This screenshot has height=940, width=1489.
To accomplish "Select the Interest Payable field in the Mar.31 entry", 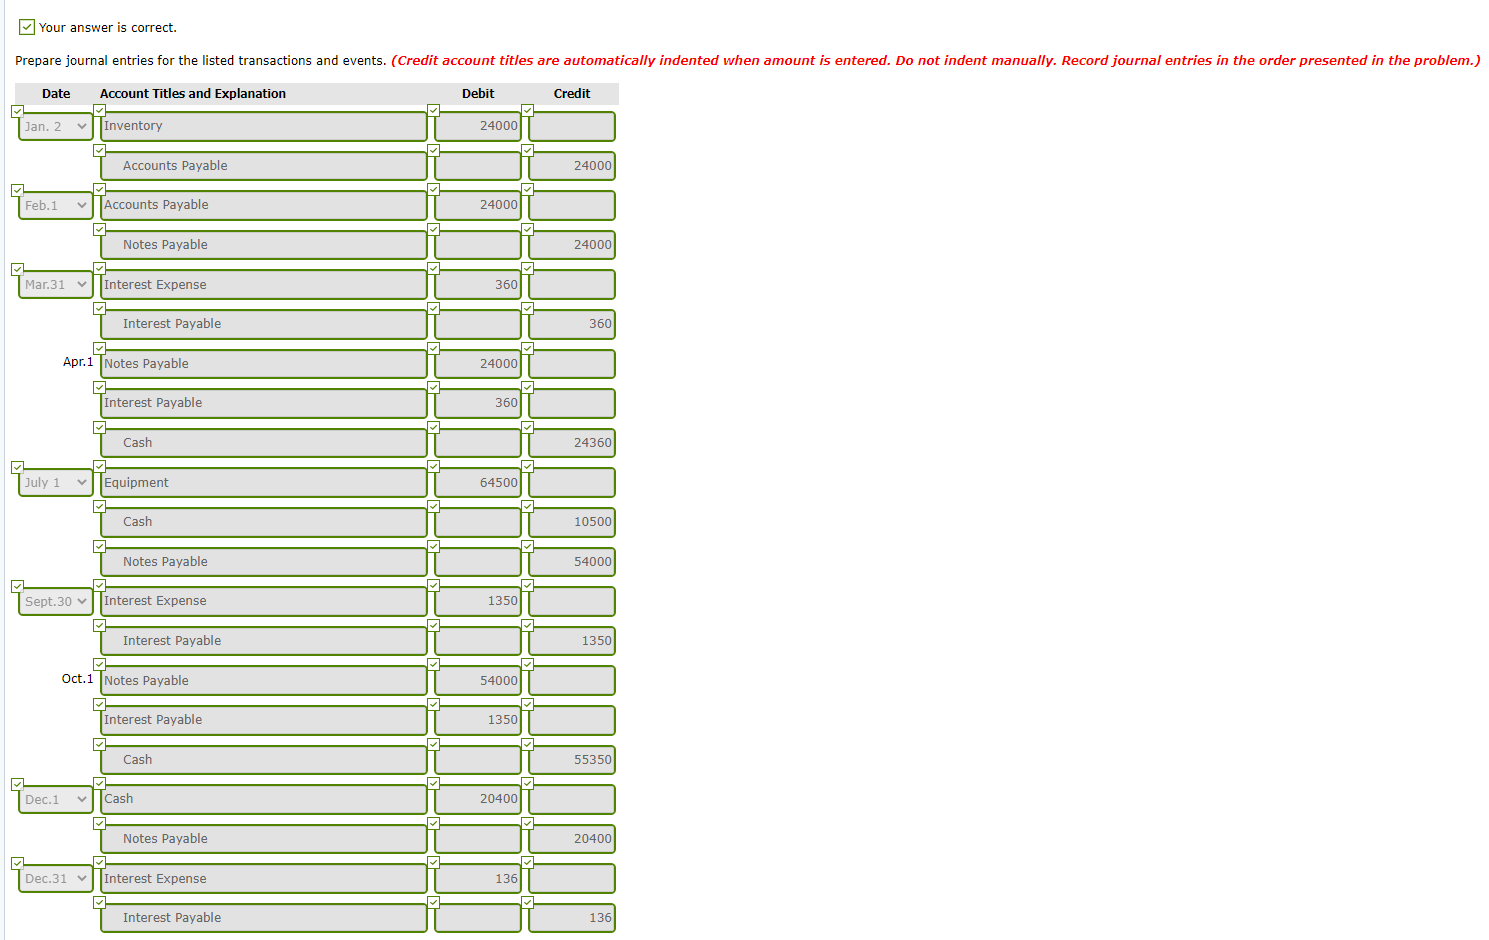I will (263, 324).
